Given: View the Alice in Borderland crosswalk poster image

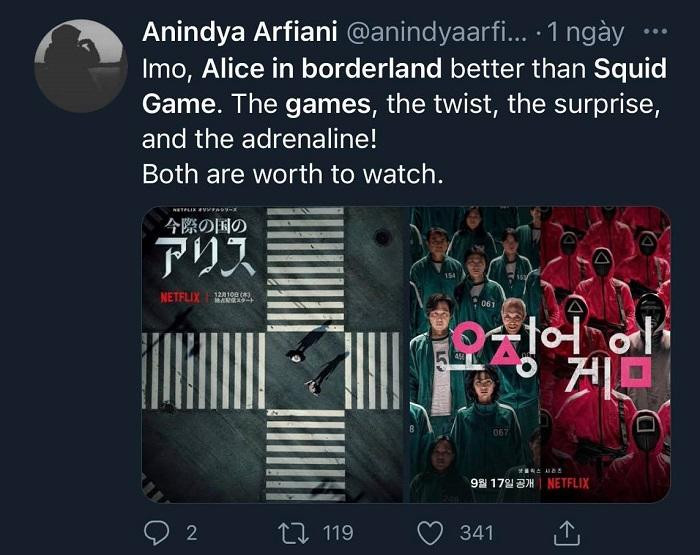Looking at the screenshot, I should pos(273,355).
